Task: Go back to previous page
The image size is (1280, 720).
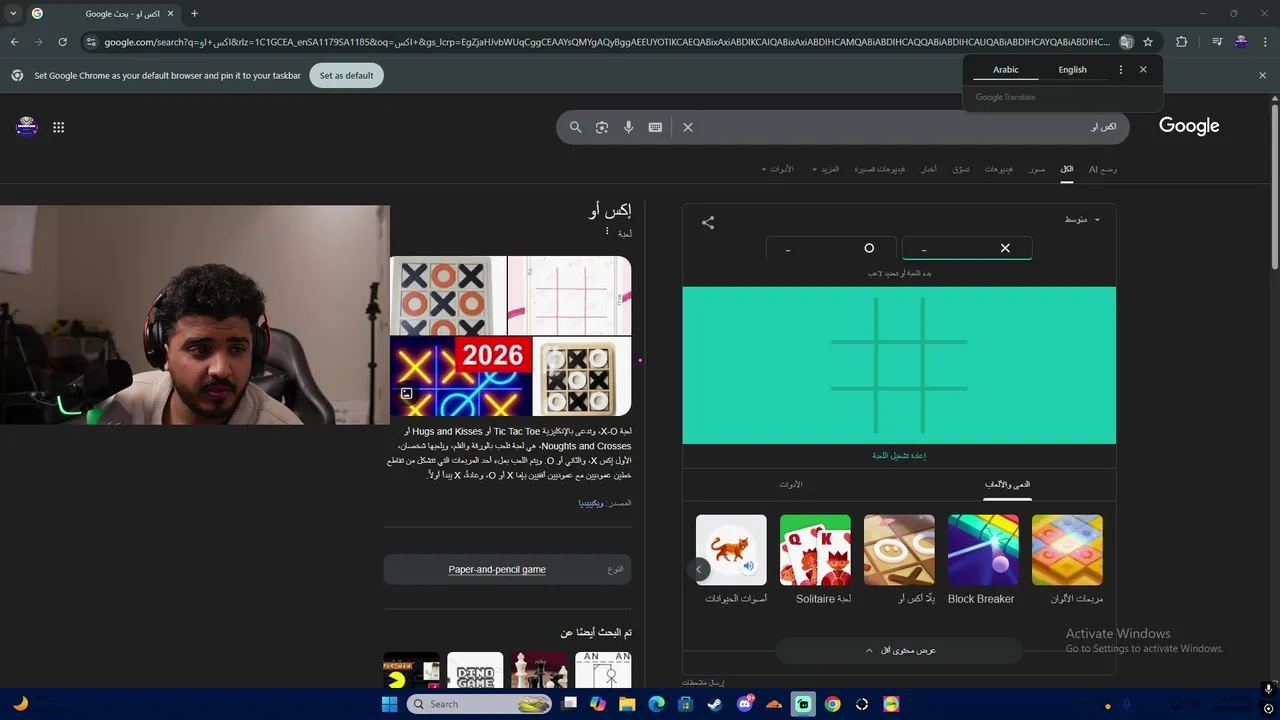Action: (x=14, y=42)
